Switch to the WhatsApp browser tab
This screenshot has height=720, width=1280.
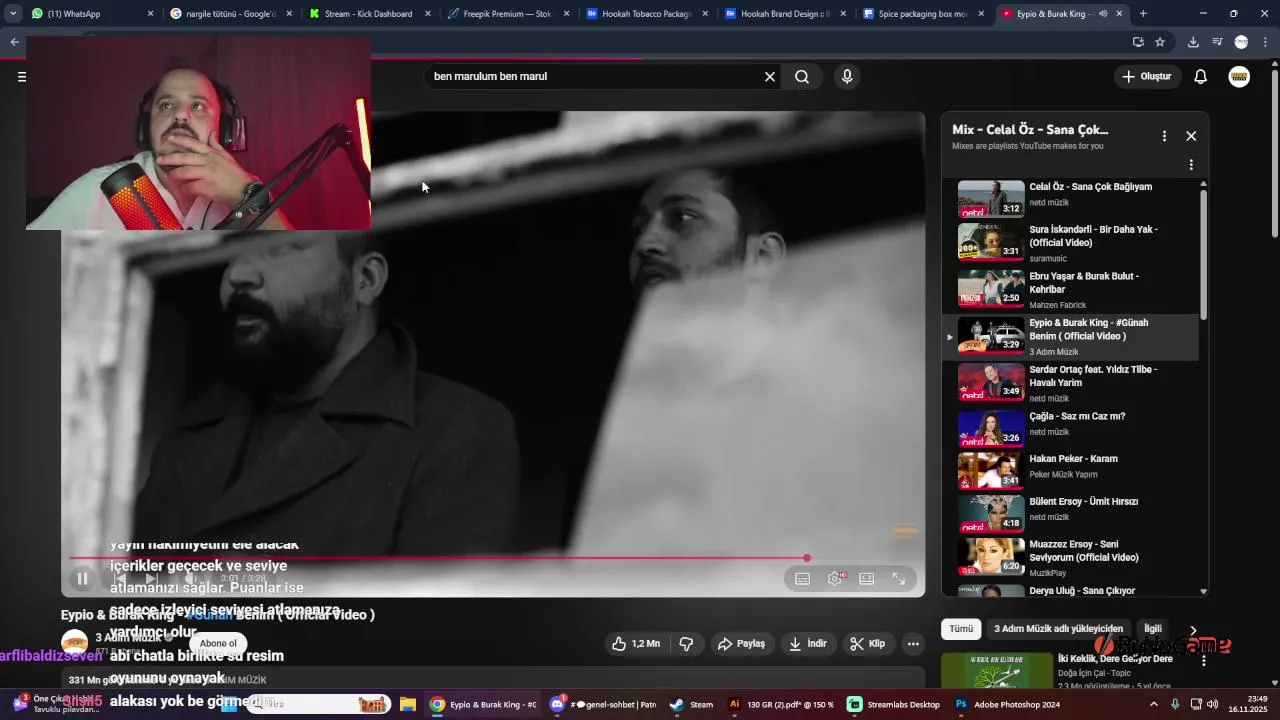coord(90,14)
